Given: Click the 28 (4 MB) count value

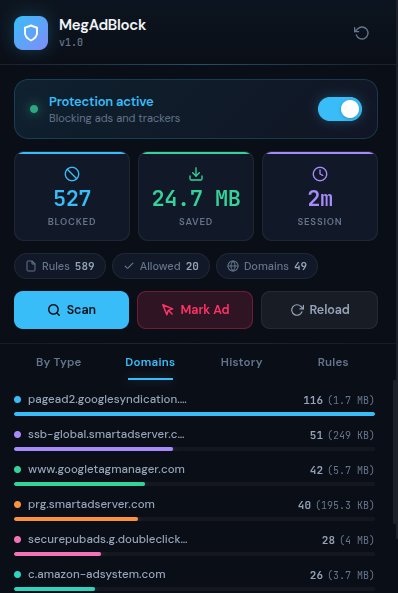Looking at the screenshot, I should click(x=348, y=540).
